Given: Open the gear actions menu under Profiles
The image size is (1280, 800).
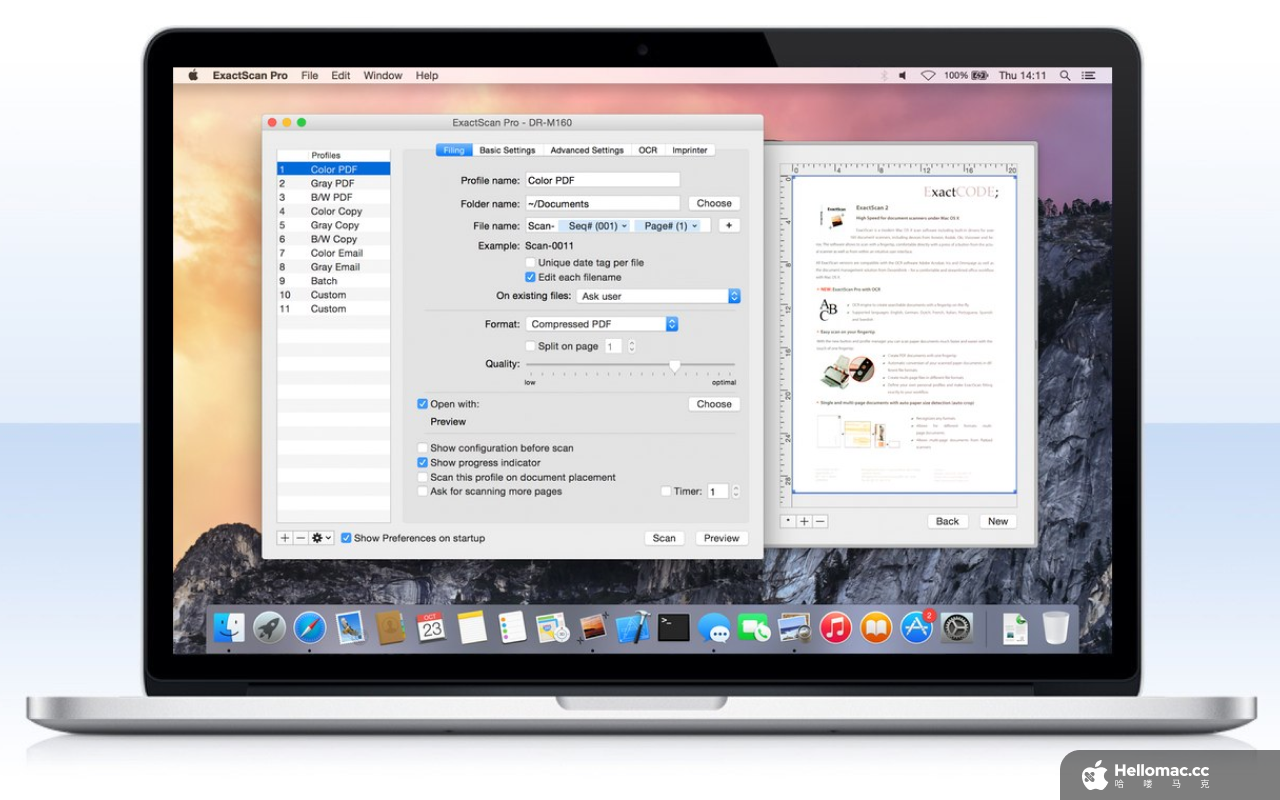Looking at the screenshot, I should [x=321, y=538].
